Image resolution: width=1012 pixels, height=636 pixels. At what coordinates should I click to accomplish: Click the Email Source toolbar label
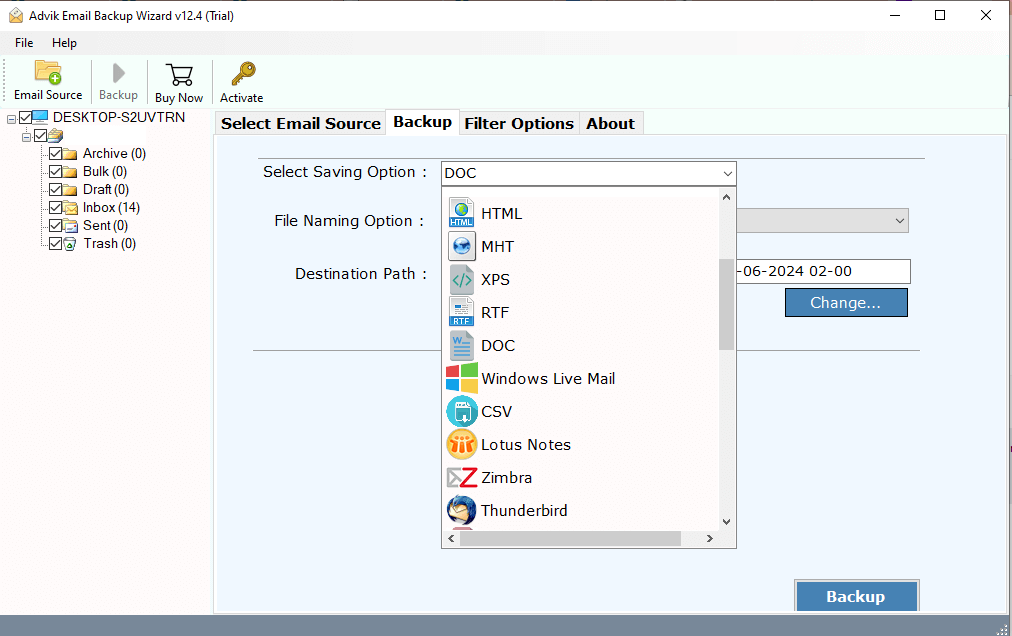(48, 95)
